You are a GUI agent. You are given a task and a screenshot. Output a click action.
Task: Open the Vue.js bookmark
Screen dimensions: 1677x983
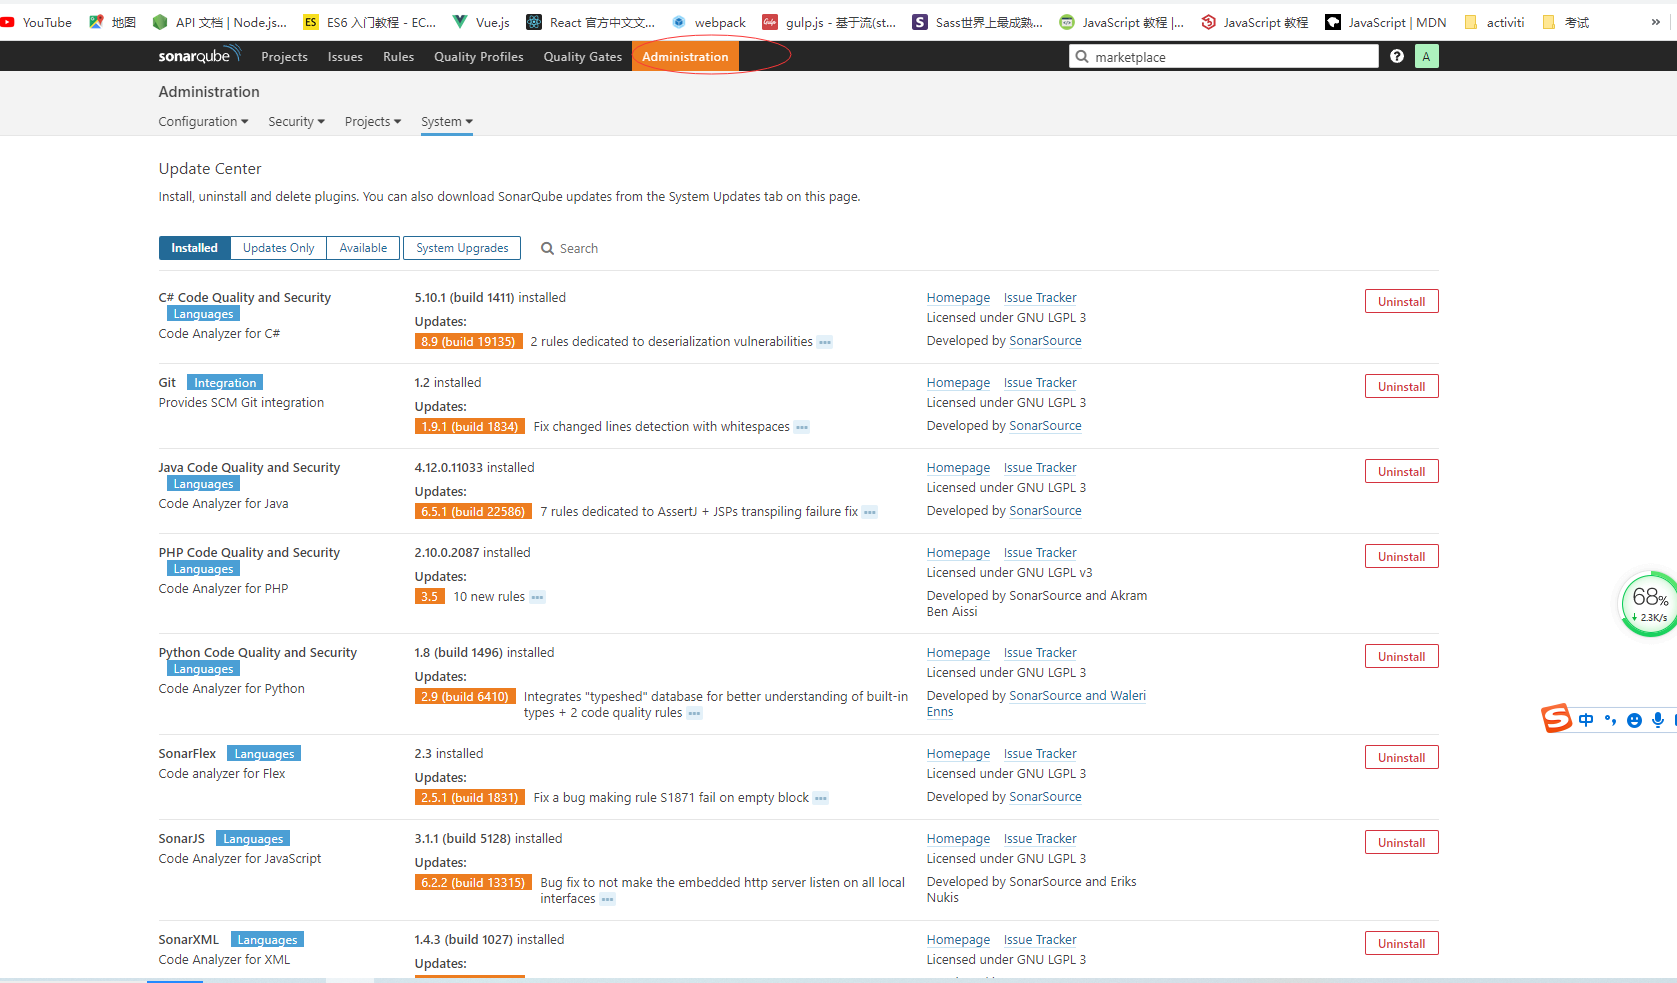(x=482, y=22)
